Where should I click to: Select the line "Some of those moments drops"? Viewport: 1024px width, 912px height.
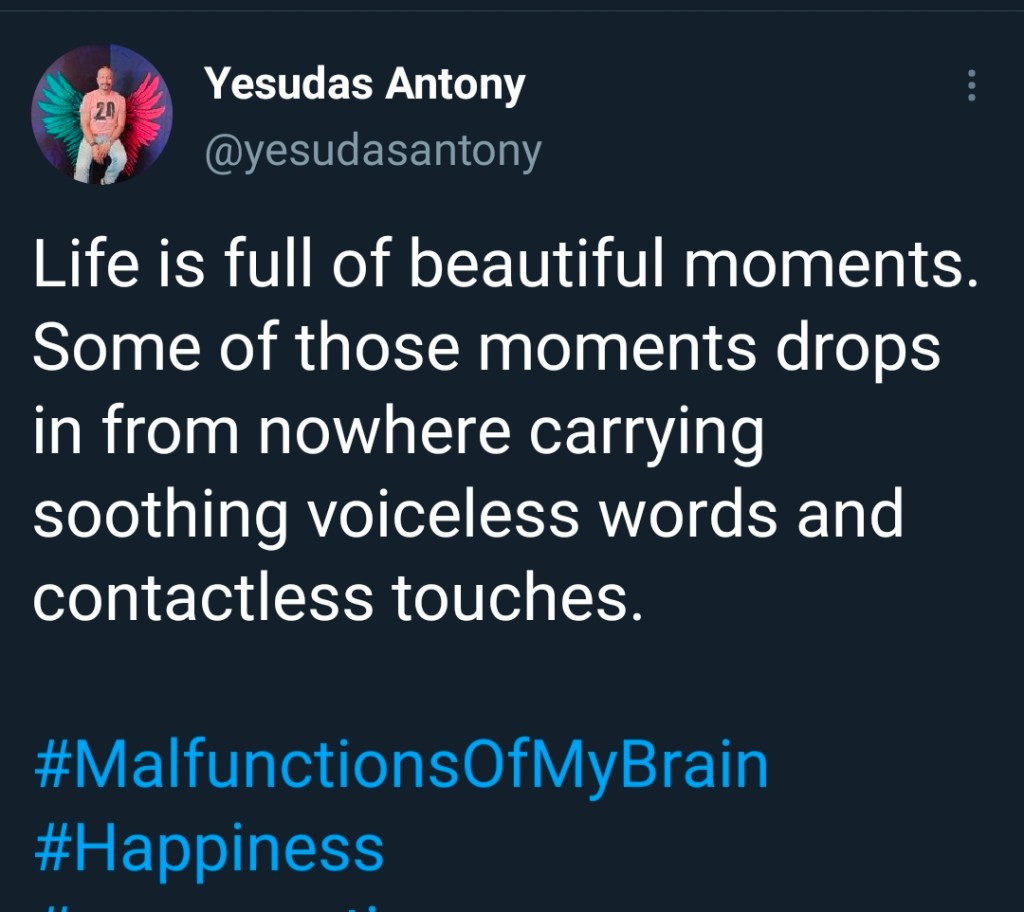[x=486, y=350]
